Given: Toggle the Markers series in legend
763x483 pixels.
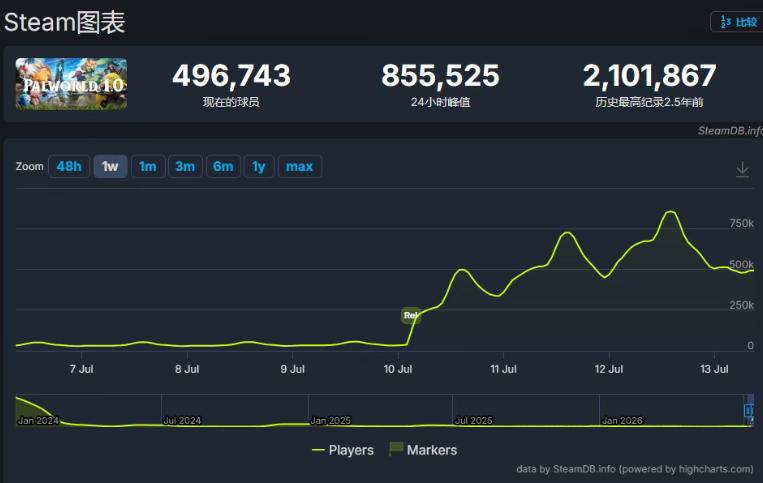Looking at the screenshot, I should [423, 449].
